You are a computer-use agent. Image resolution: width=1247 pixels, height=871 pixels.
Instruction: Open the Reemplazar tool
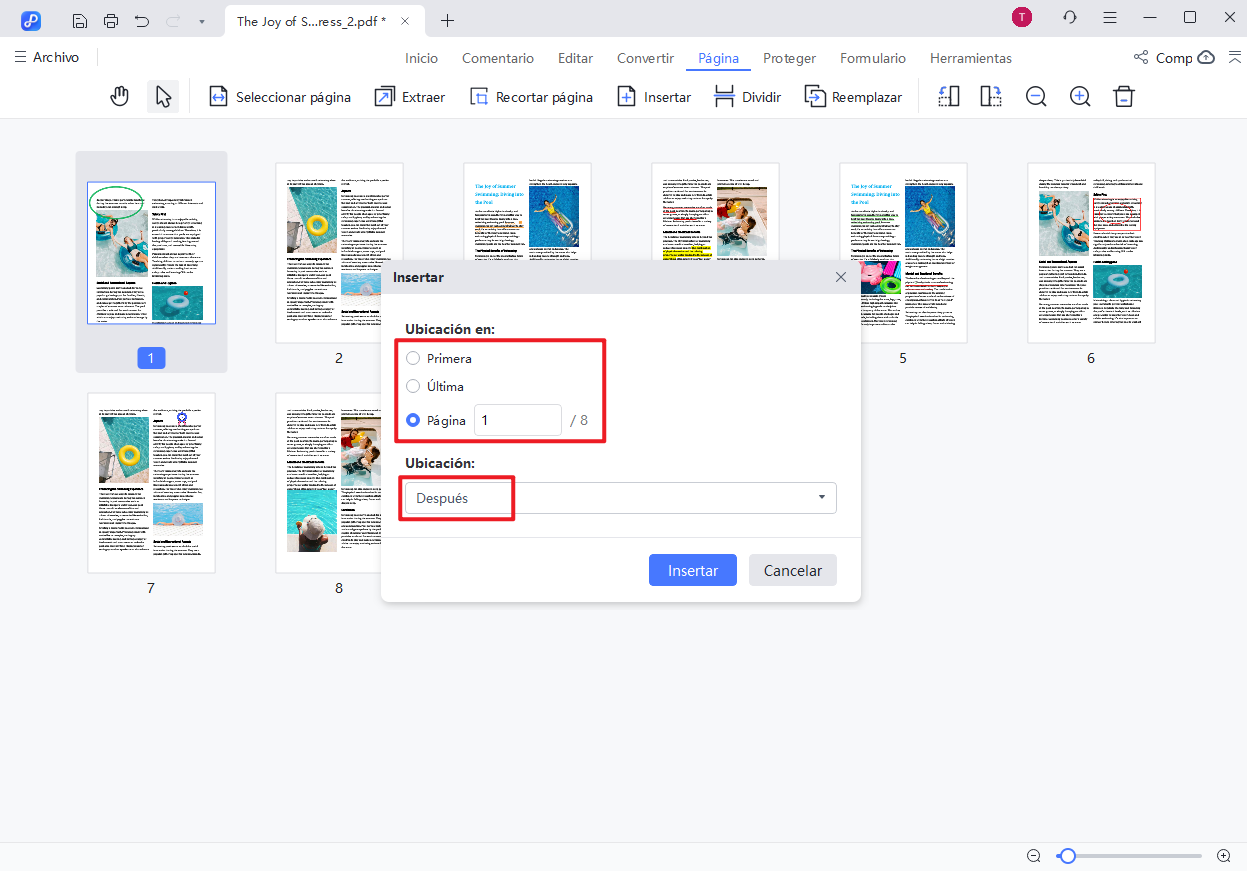853,96
